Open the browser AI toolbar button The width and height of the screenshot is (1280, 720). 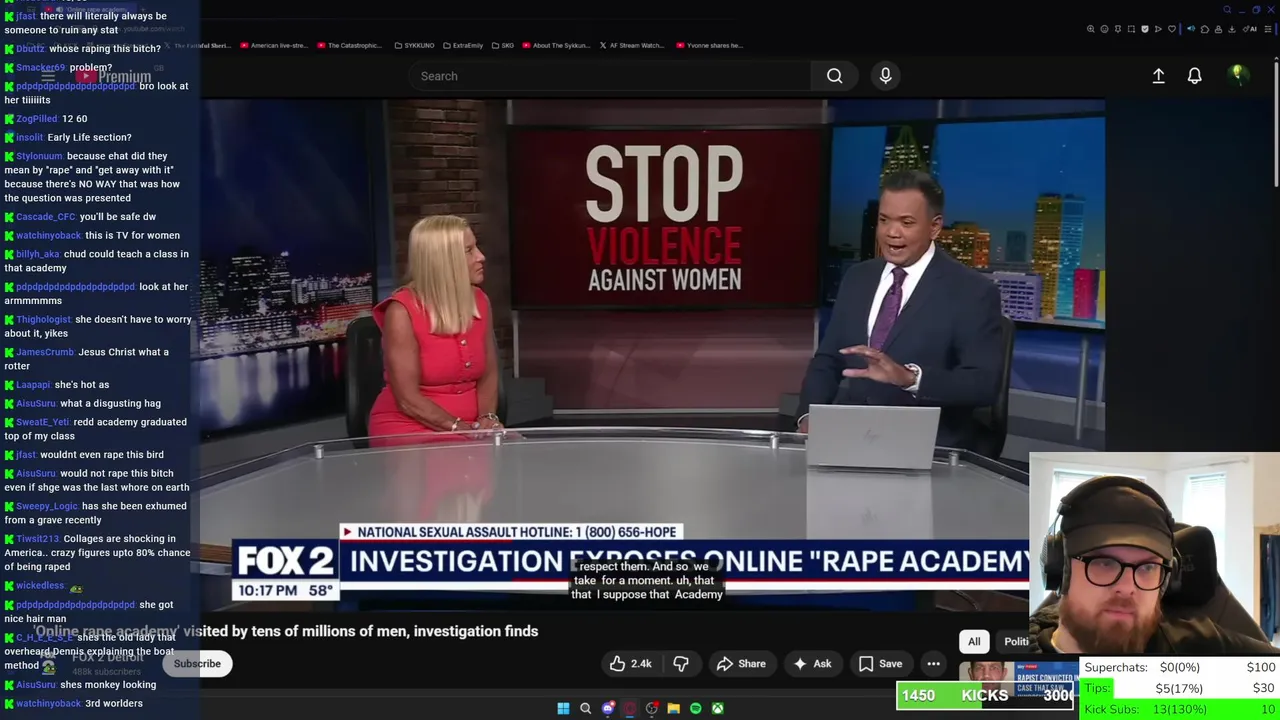point(1252,29)
